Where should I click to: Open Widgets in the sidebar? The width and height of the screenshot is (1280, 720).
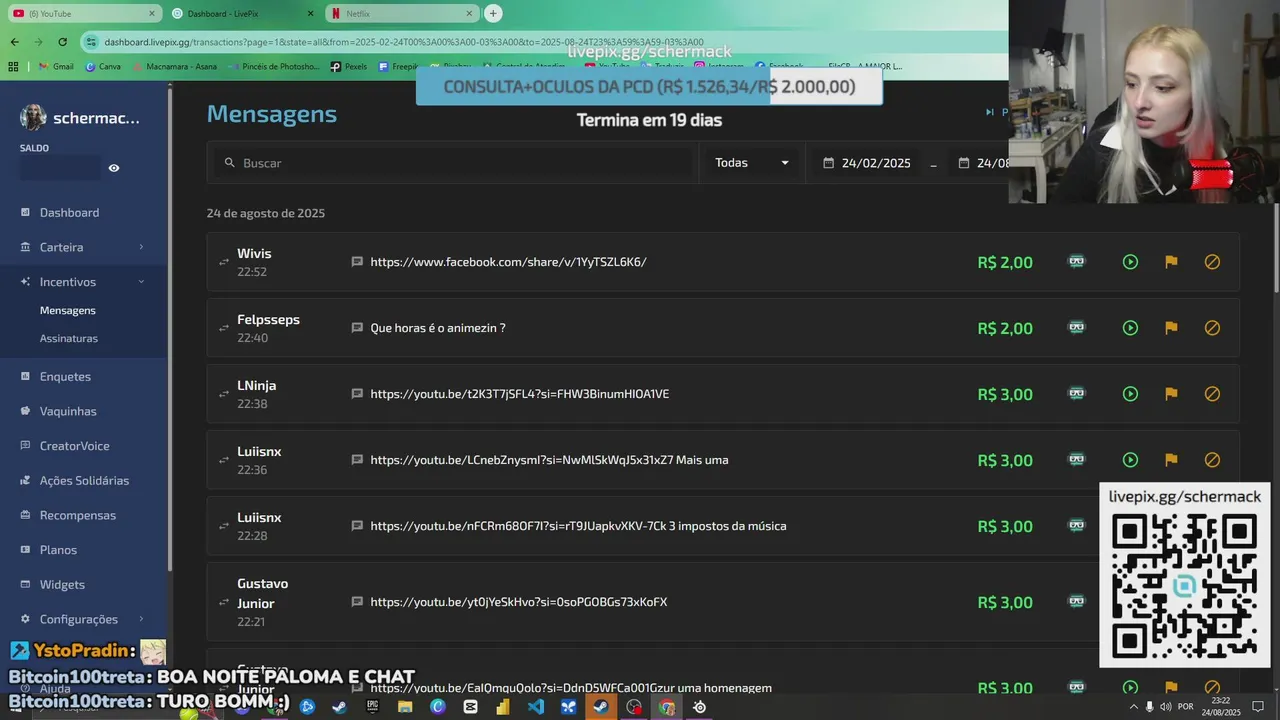(62, 584)
